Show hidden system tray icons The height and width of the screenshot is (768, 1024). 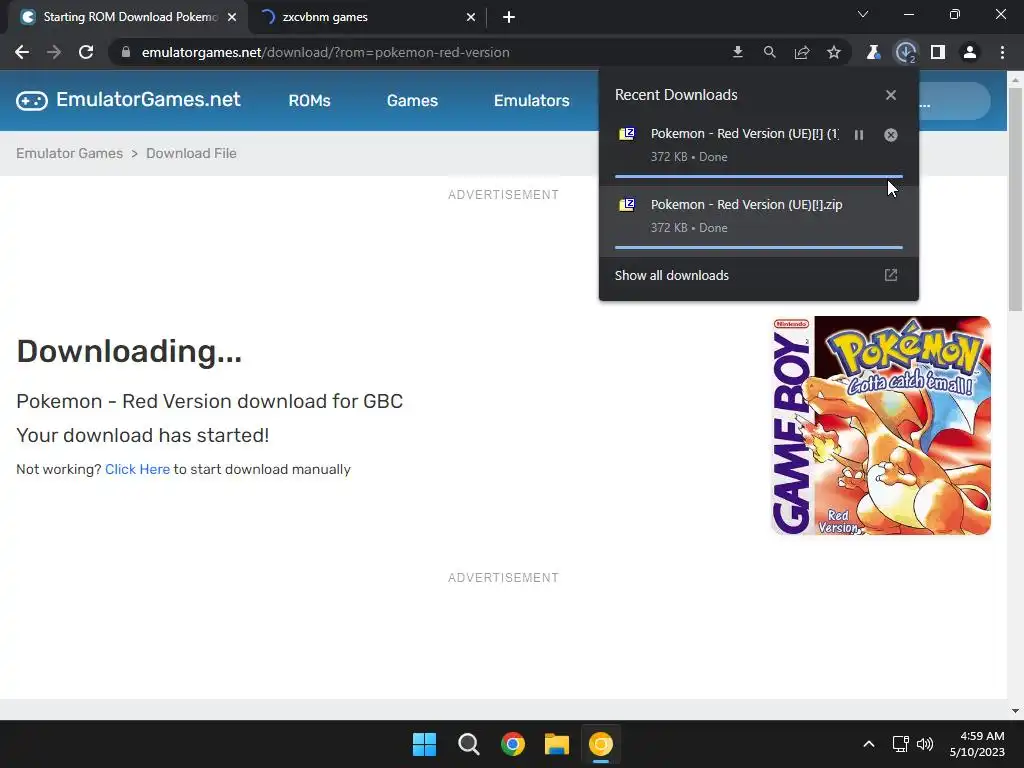[869, 744]
